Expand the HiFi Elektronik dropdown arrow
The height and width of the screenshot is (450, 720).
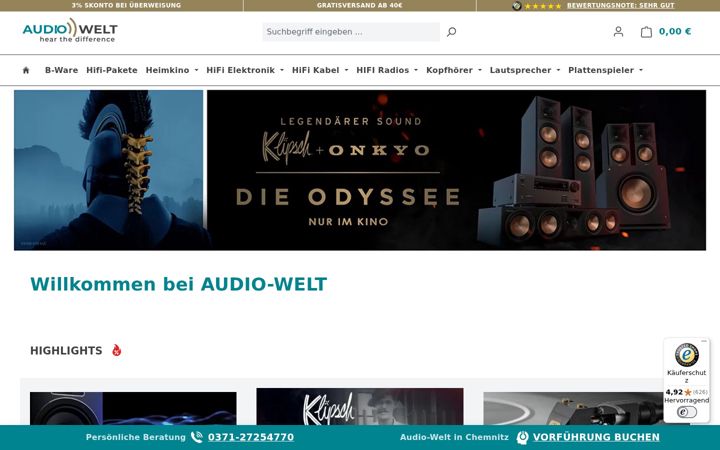[282, 70]
